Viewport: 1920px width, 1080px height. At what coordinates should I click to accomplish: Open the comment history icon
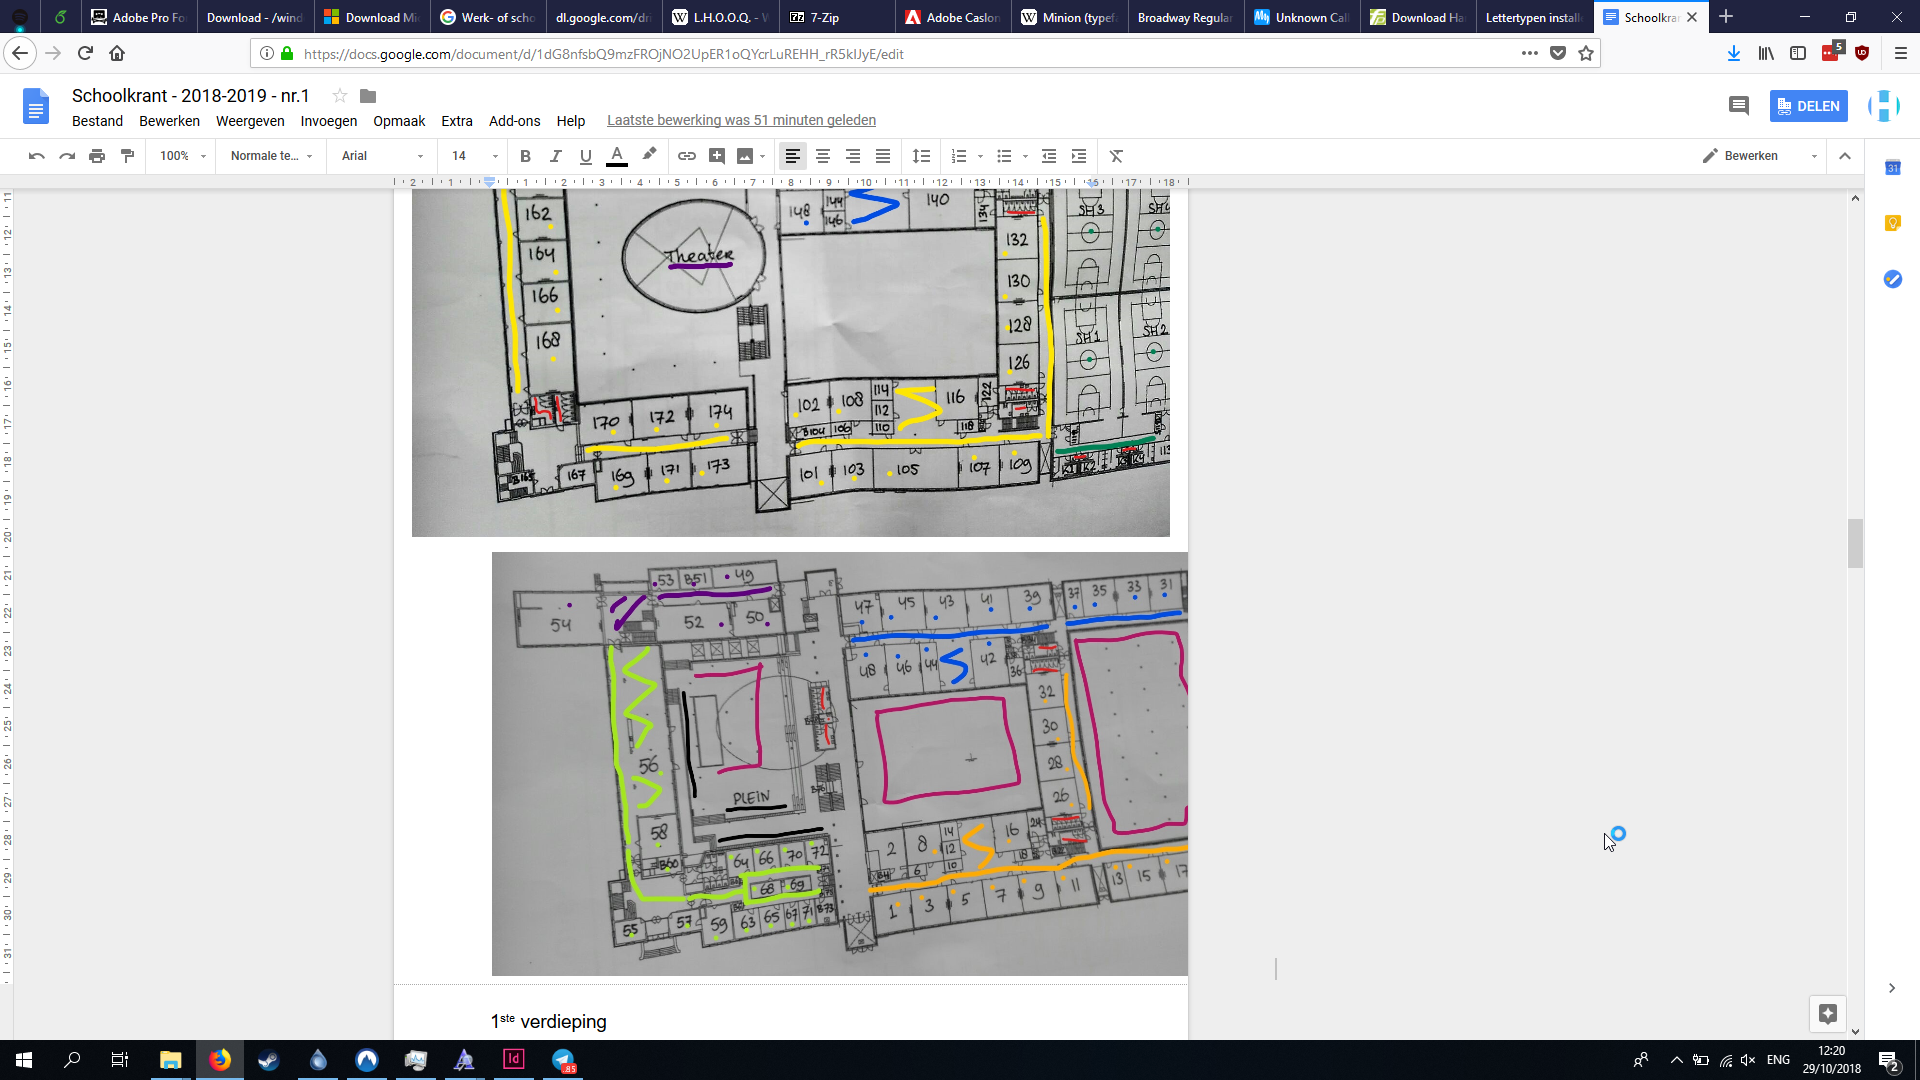1738,106
